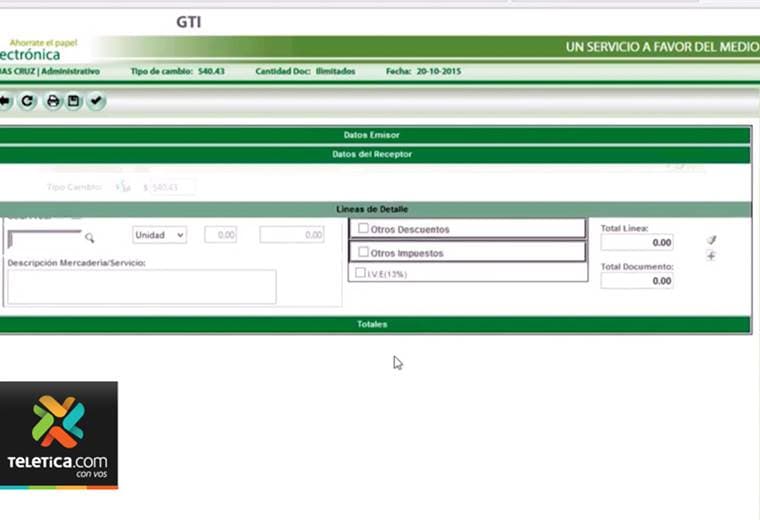Click the refresh toolbar icon
This screenshot has width=760, height=520.
(x=28, y=101)
